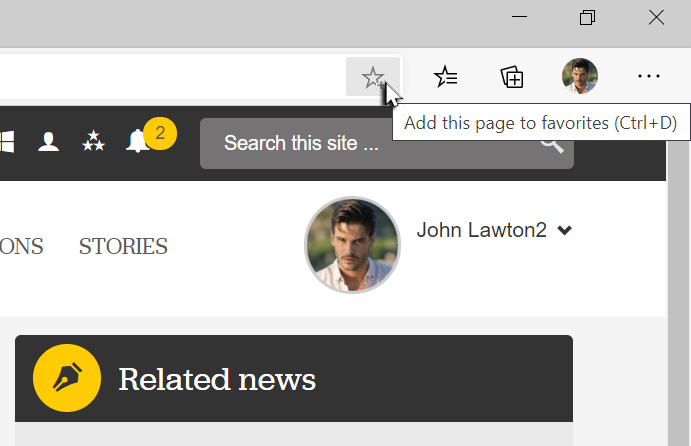691x446 pixels.
Task: Click the yellow pen nib icon
Action: click(x=67, y=379)
